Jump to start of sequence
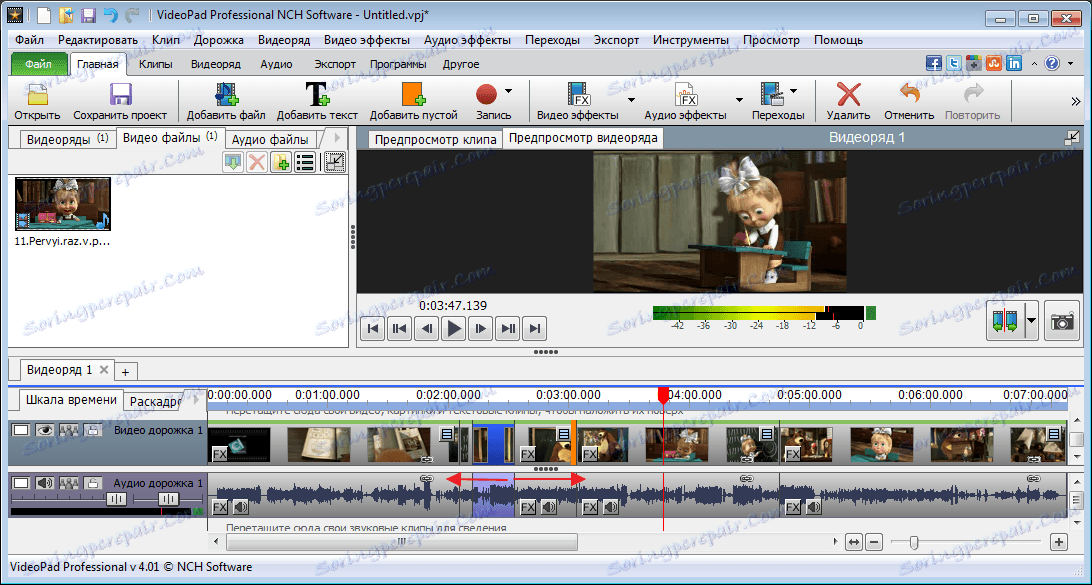The width and height of the screenshot is (1092, 585). pyautogui.click(x=373, y=328)
